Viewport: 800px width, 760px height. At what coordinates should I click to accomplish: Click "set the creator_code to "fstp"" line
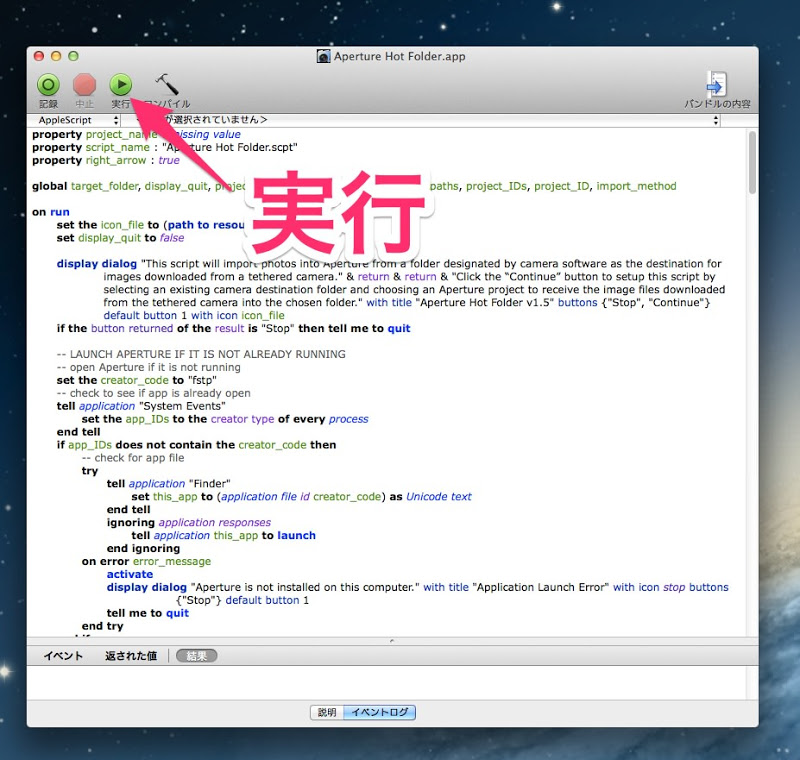[x=136, y=381]
